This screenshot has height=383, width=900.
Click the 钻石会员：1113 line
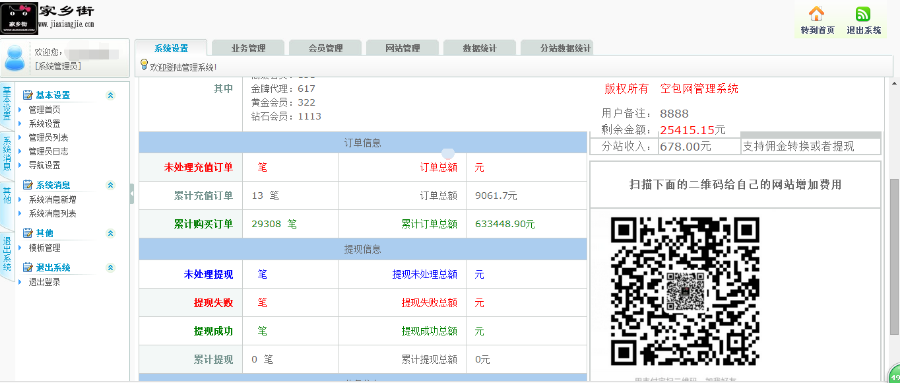(286, 117)
